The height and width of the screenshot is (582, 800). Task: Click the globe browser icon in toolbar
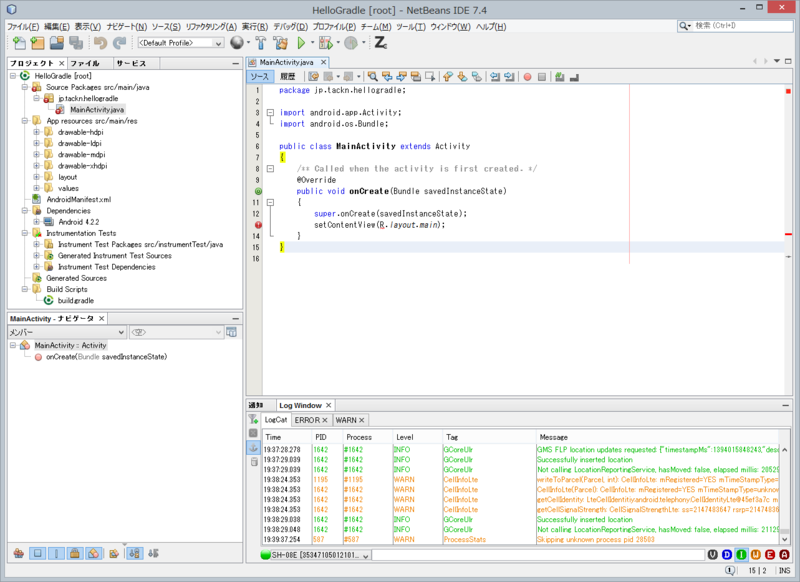(237, 43)
